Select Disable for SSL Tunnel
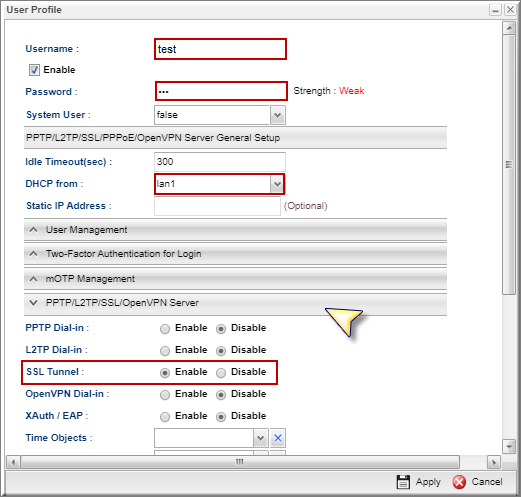The height and width of the screenshot is (497, 521). click(221, 373)
